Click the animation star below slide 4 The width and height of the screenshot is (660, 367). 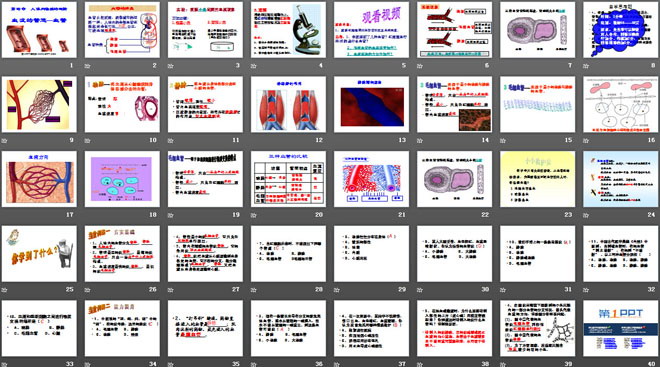[x=254, y=66]
